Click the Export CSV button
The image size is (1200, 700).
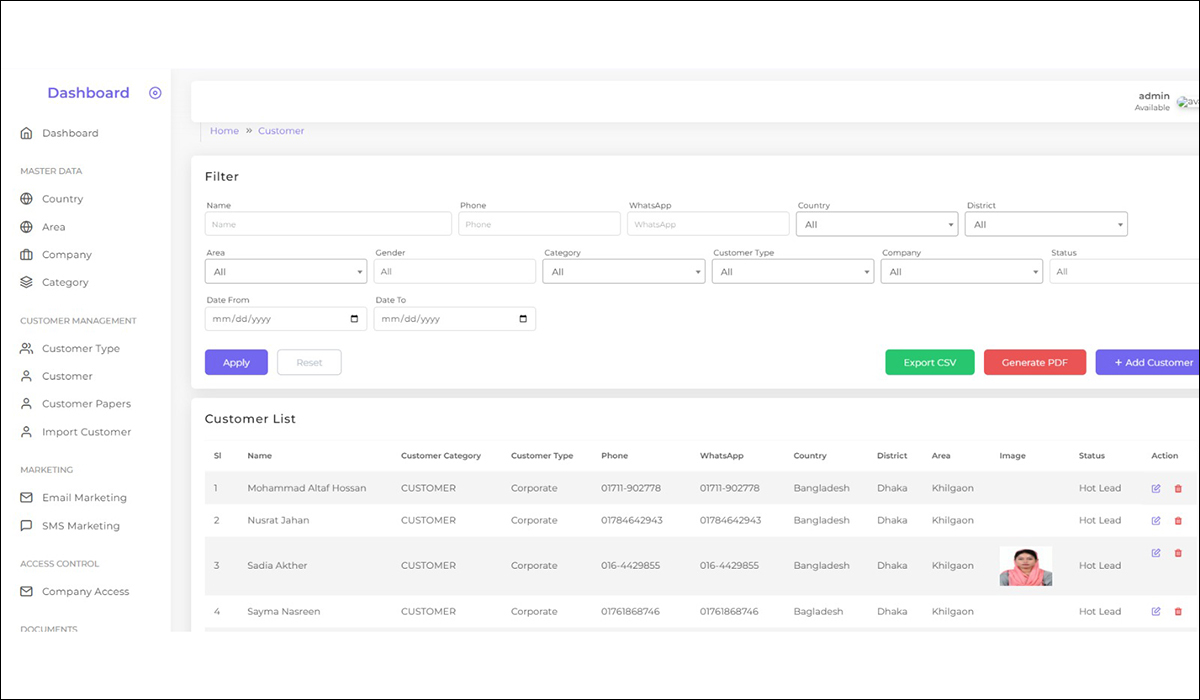(929, 362)
